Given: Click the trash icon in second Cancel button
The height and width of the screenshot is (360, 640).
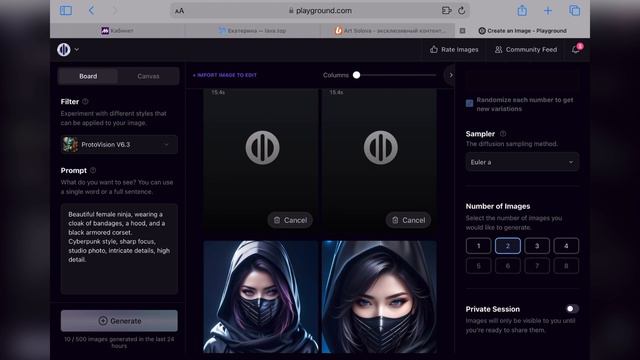Looking at the screenshot, I should coord(395,220).
